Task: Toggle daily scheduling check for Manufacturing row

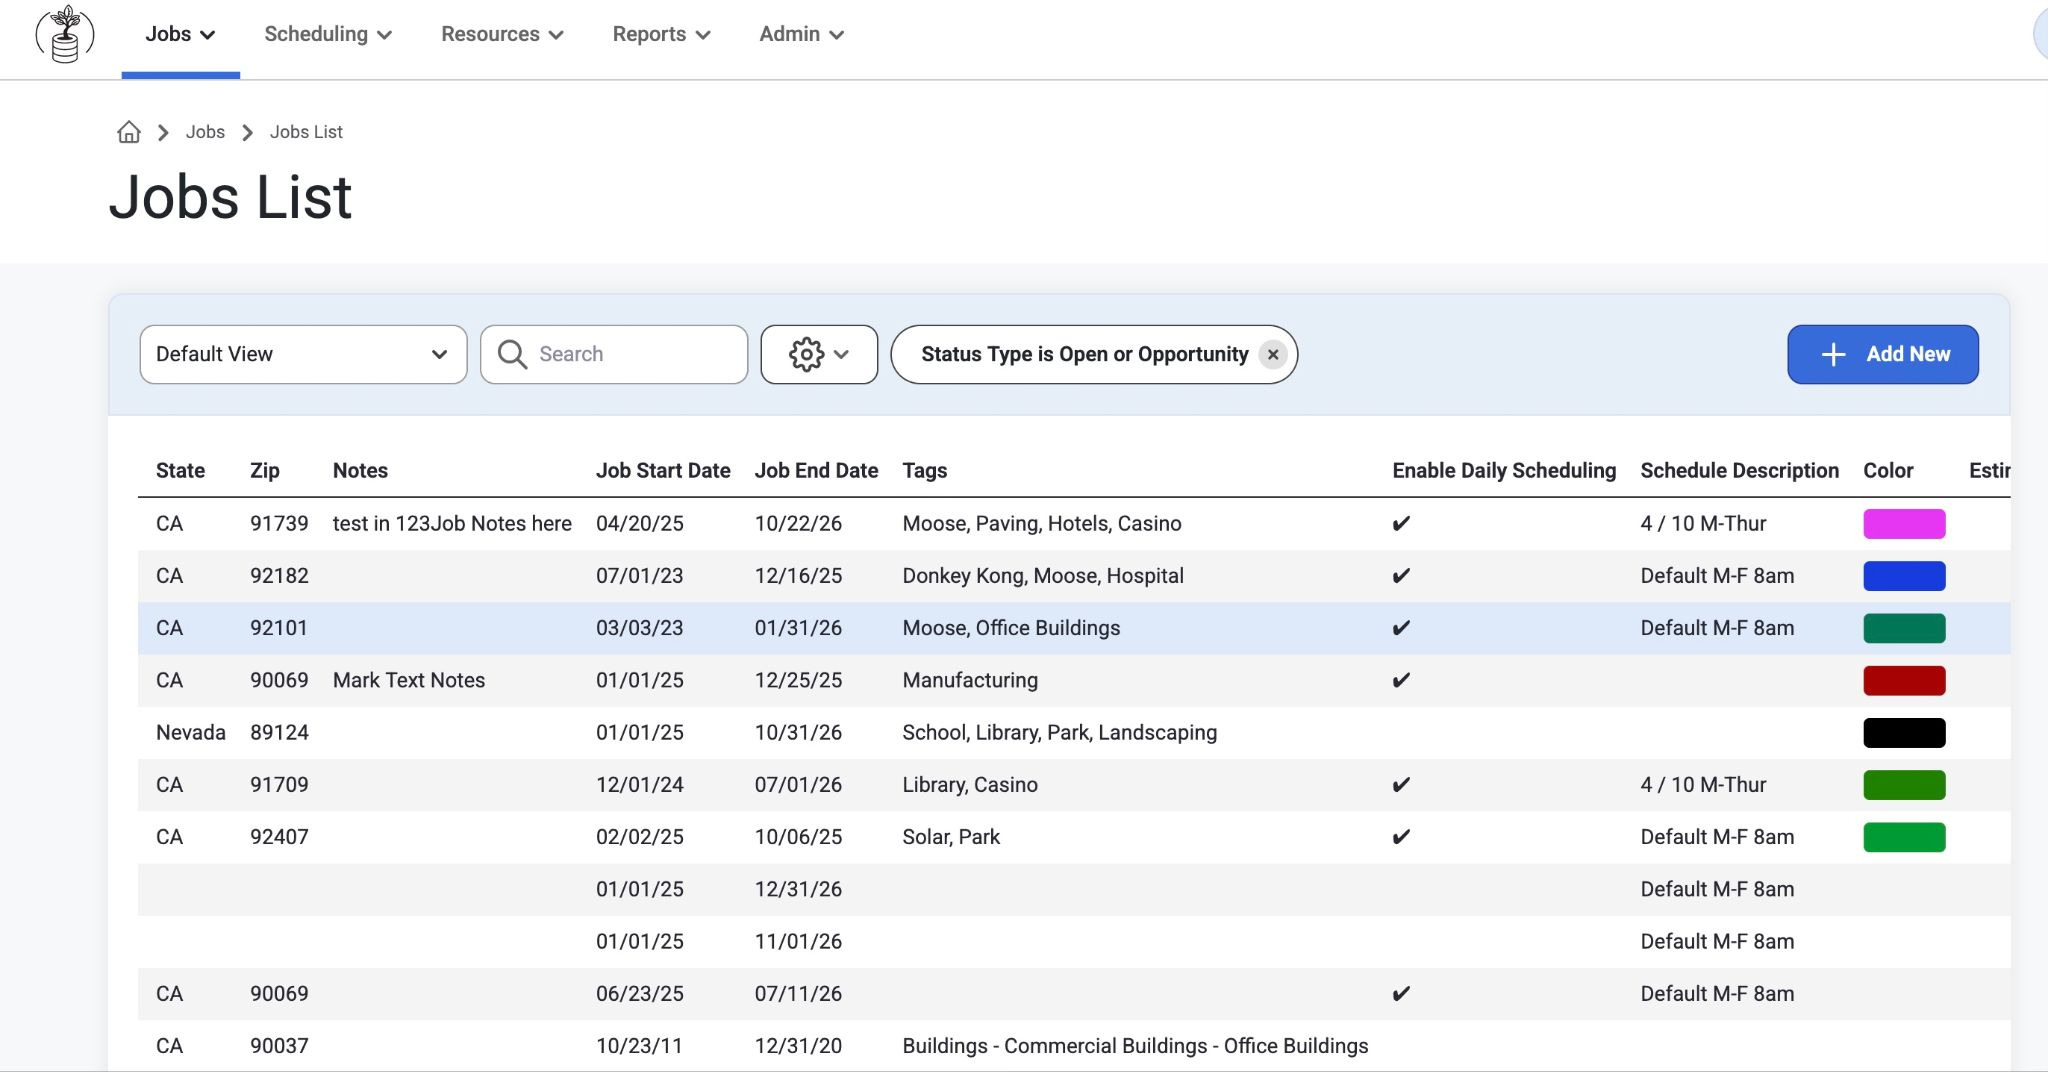Action: (x=1401, y=680)
